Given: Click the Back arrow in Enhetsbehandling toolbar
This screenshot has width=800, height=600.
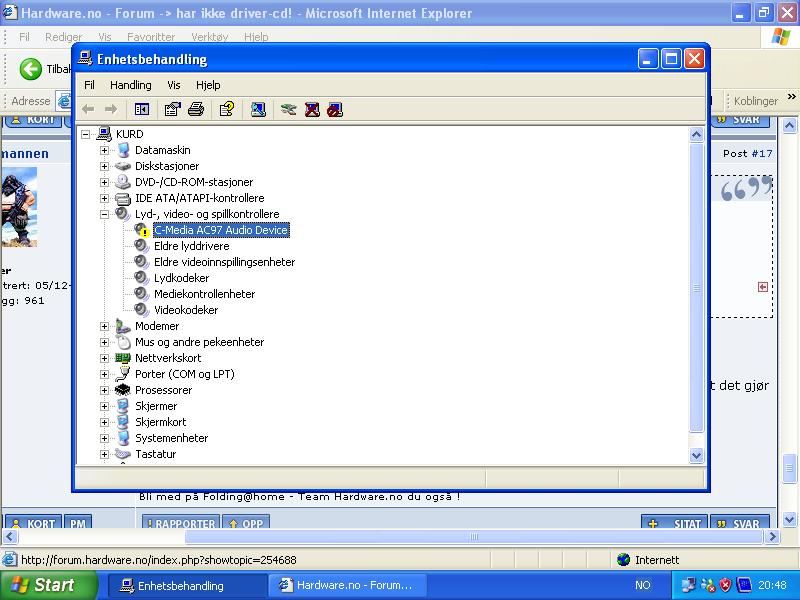Looking at the screenshot, I should pyautogui.click(x=88, y=109).
